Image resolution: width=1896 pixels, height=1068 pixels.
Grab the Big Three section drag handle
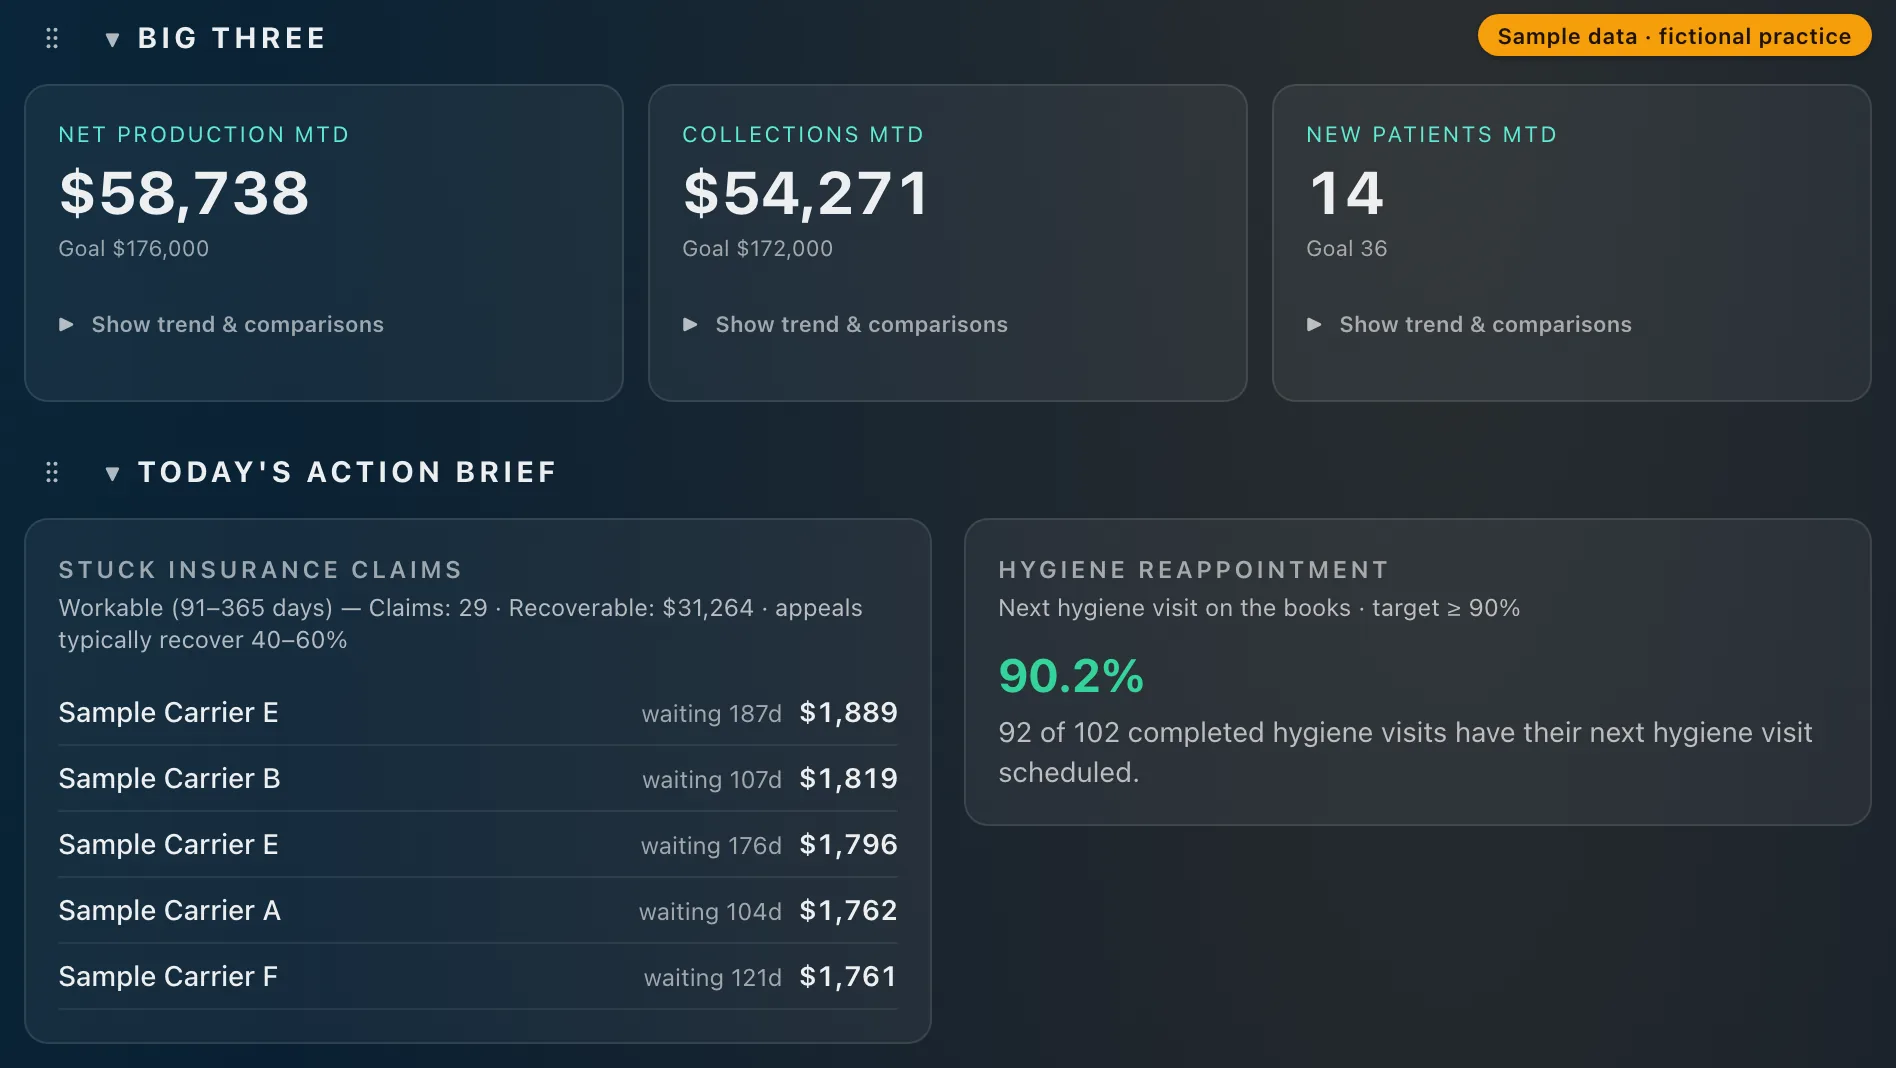[x=52, y=38]
